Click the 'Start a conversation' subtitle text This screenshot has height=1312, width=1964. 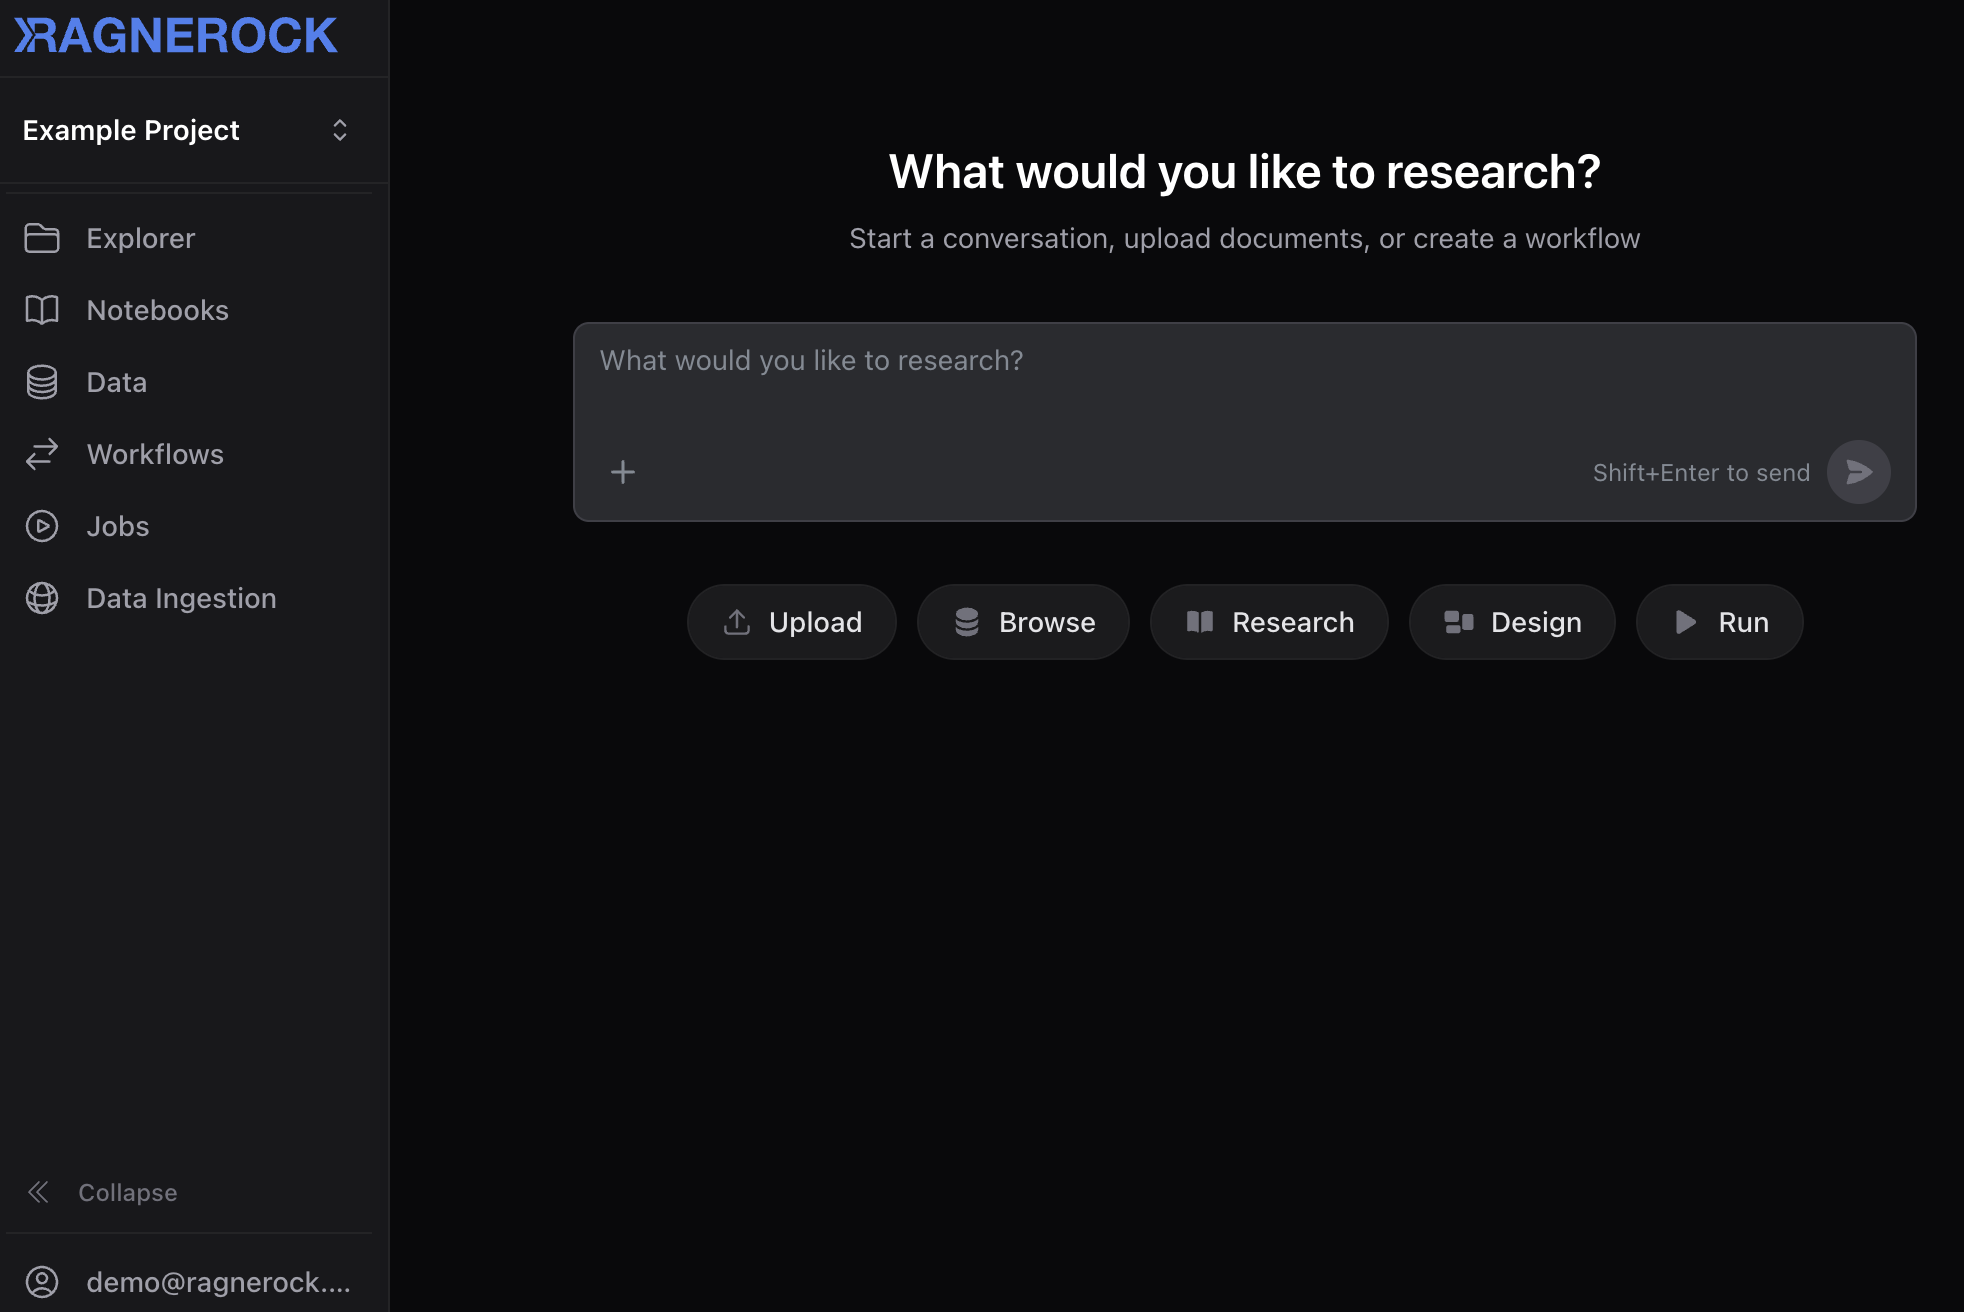(x=1245, y=239)
